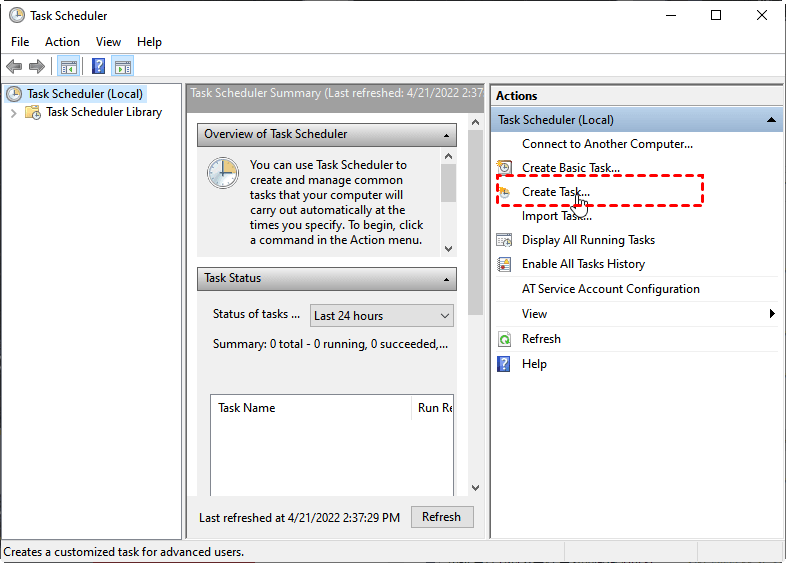Click the Help action in Actions pane
The width and height of the screenshot is (786, 563).
pos(534,364)
